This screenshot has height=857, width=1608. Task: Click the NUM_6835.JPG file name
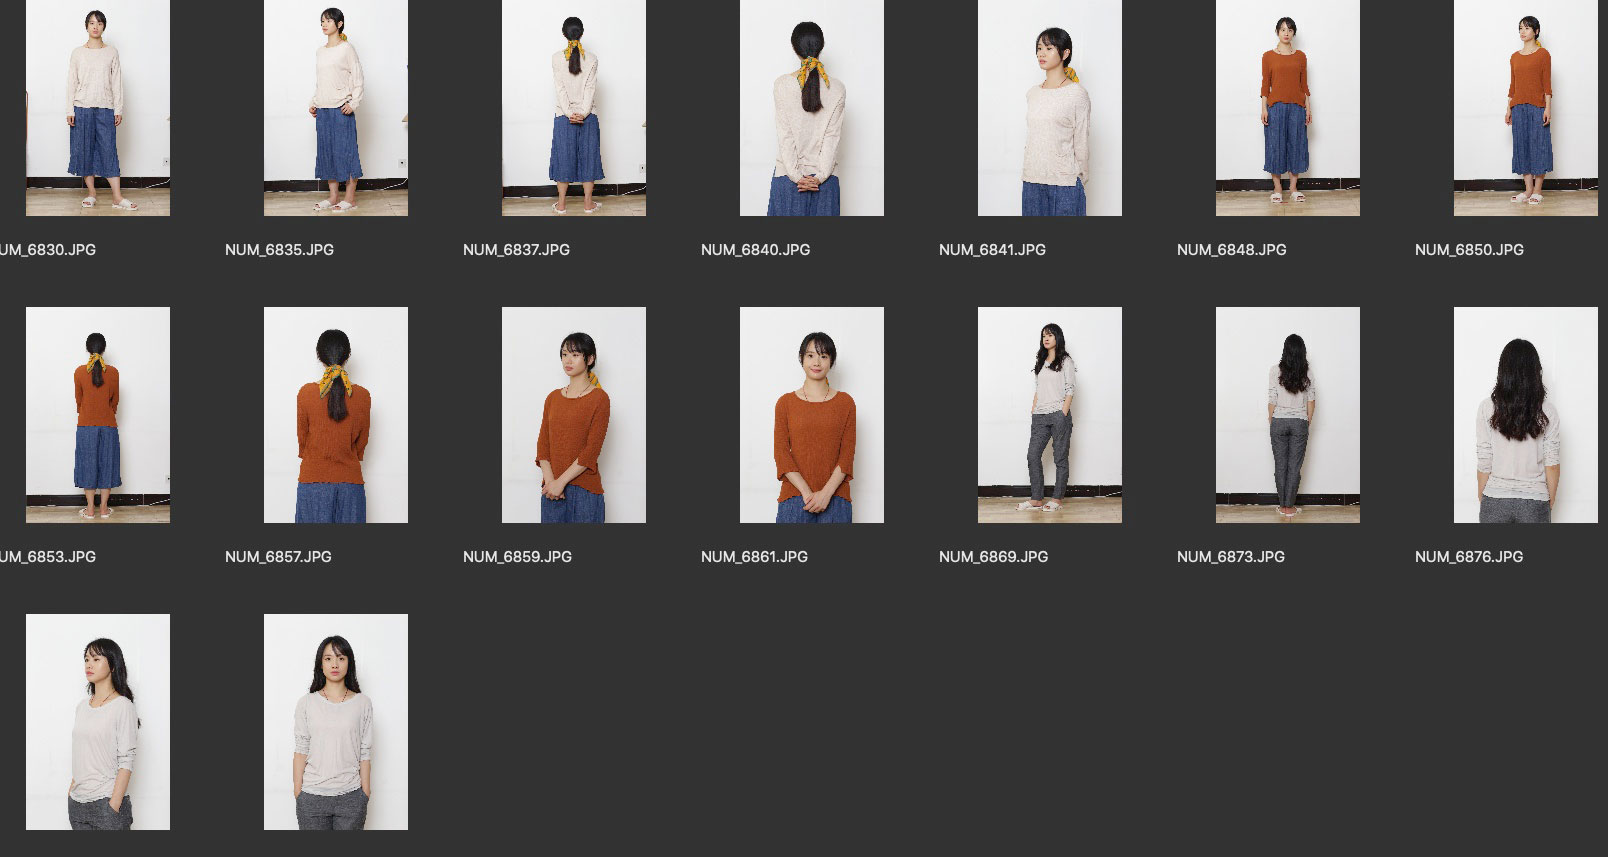279,250
